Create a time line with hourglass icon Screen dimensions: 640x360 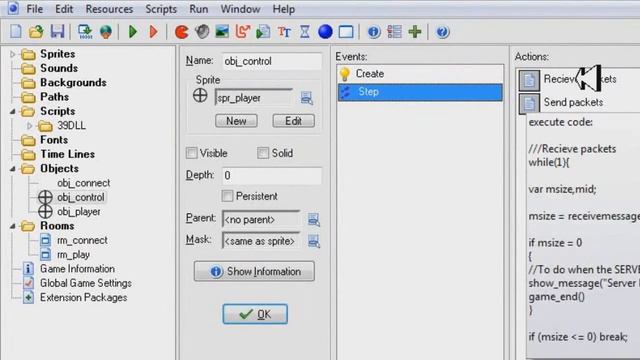(304, 31)
